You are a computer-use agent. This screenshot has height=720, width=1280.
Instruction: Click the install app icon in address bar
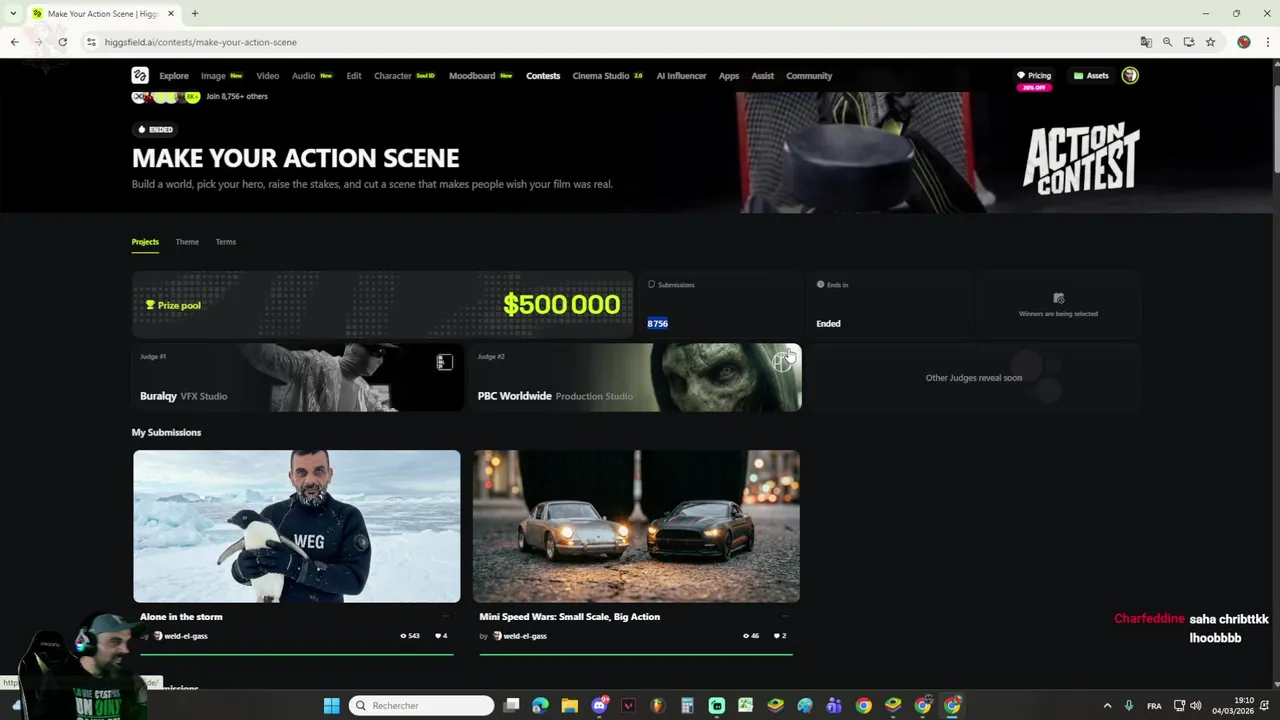click(1189, 42)
